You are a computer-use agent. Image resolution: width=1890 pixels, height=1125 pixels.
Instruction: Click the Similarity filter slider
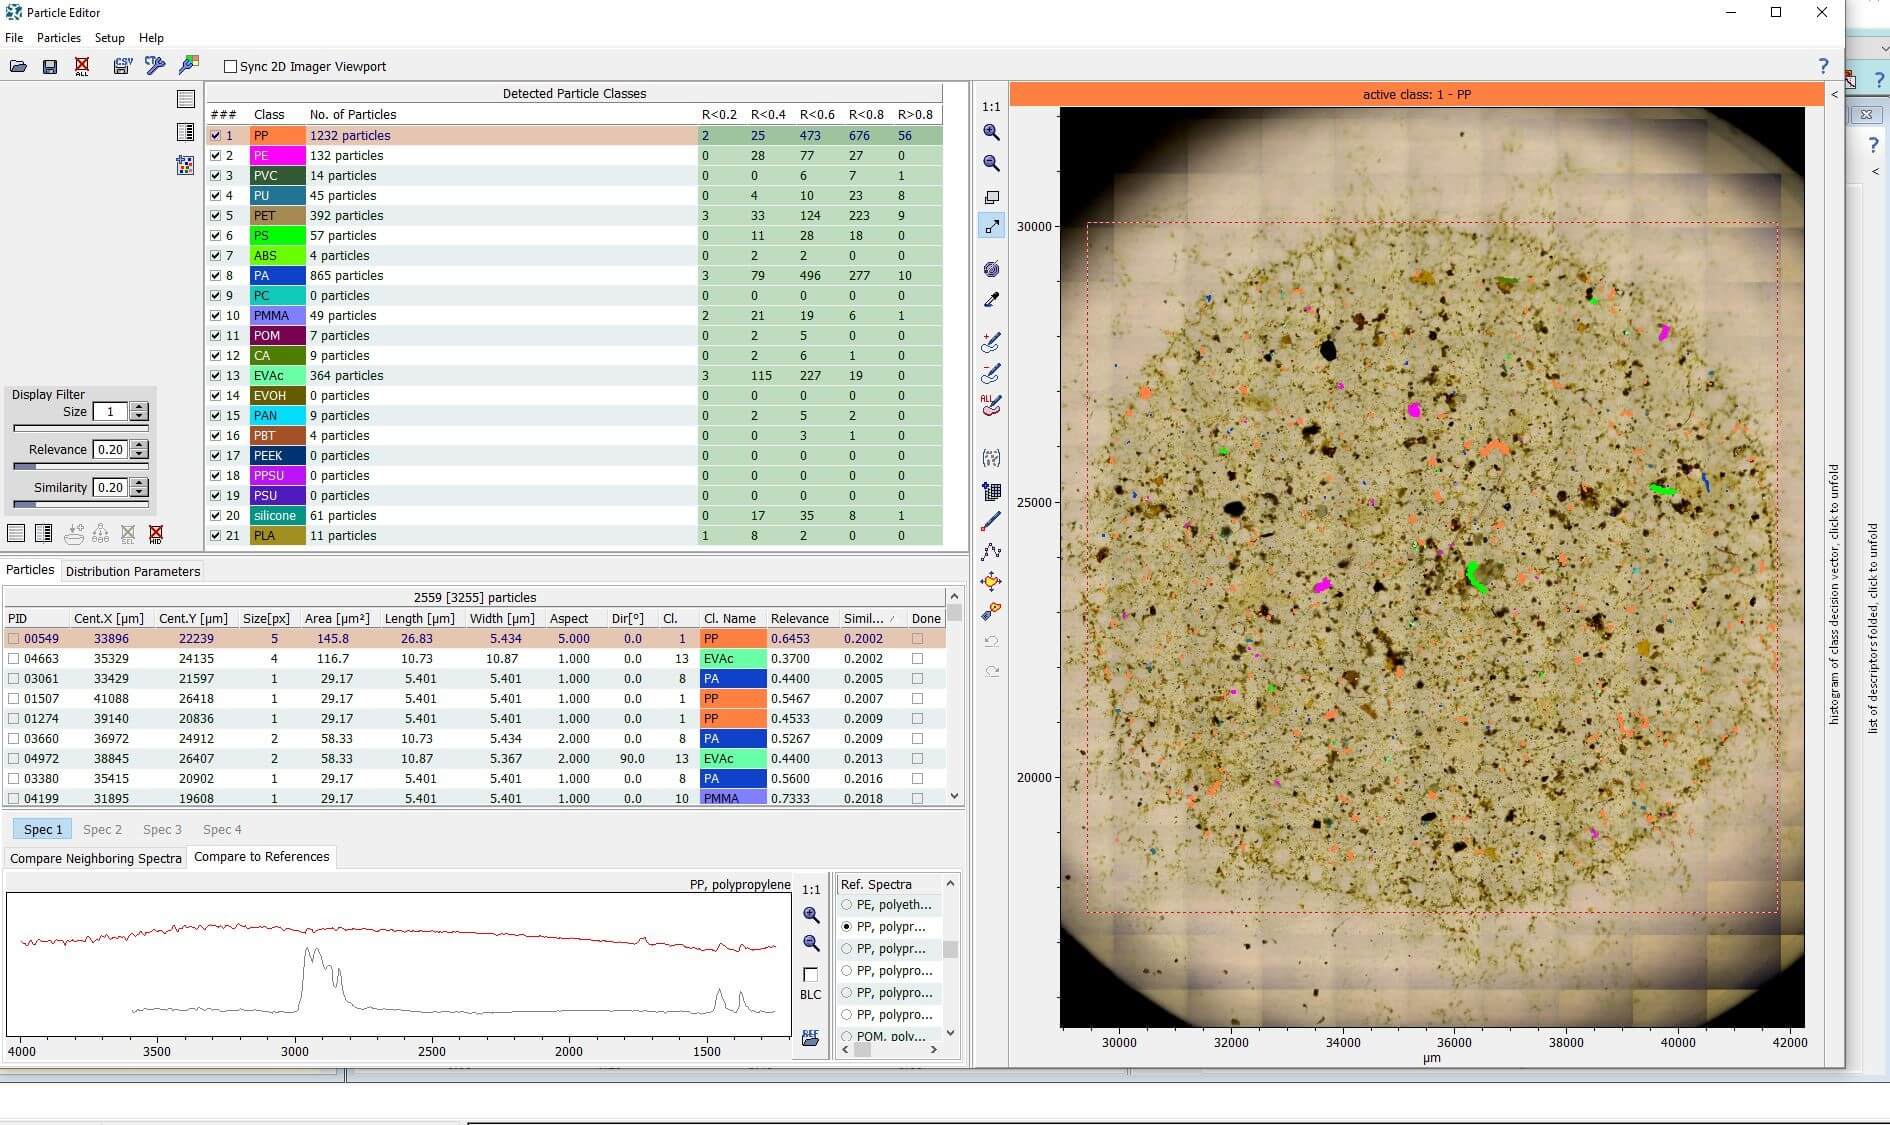[x=80, y=504]
